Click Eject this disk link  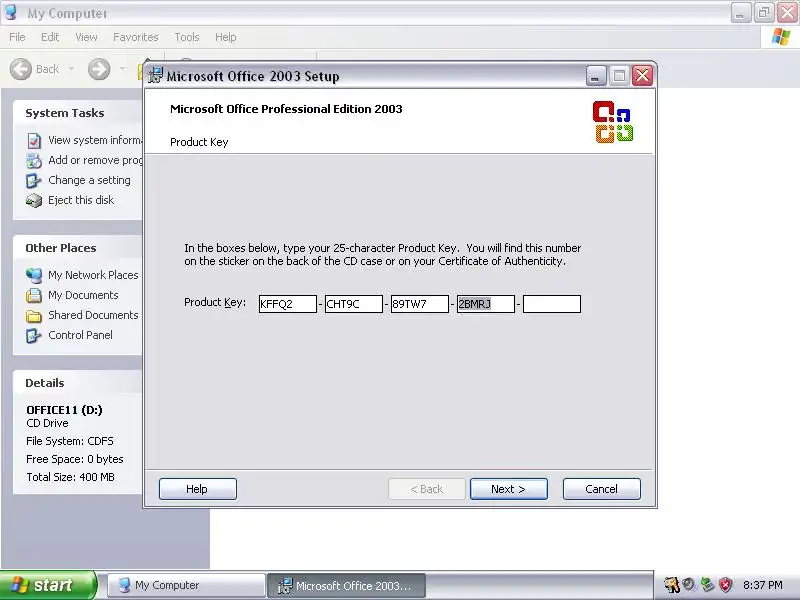[x=81, y=200]
